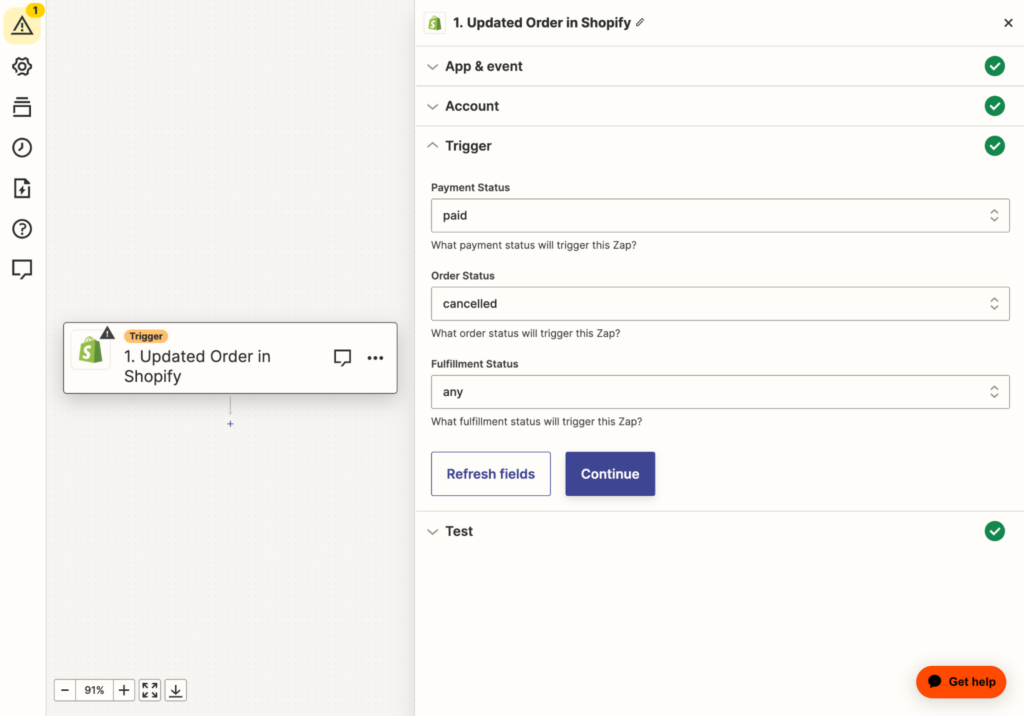Screen dimensions: 1024x716
Task: Zoom out the canvas with minus button
Action: click(x=65, y=690)
